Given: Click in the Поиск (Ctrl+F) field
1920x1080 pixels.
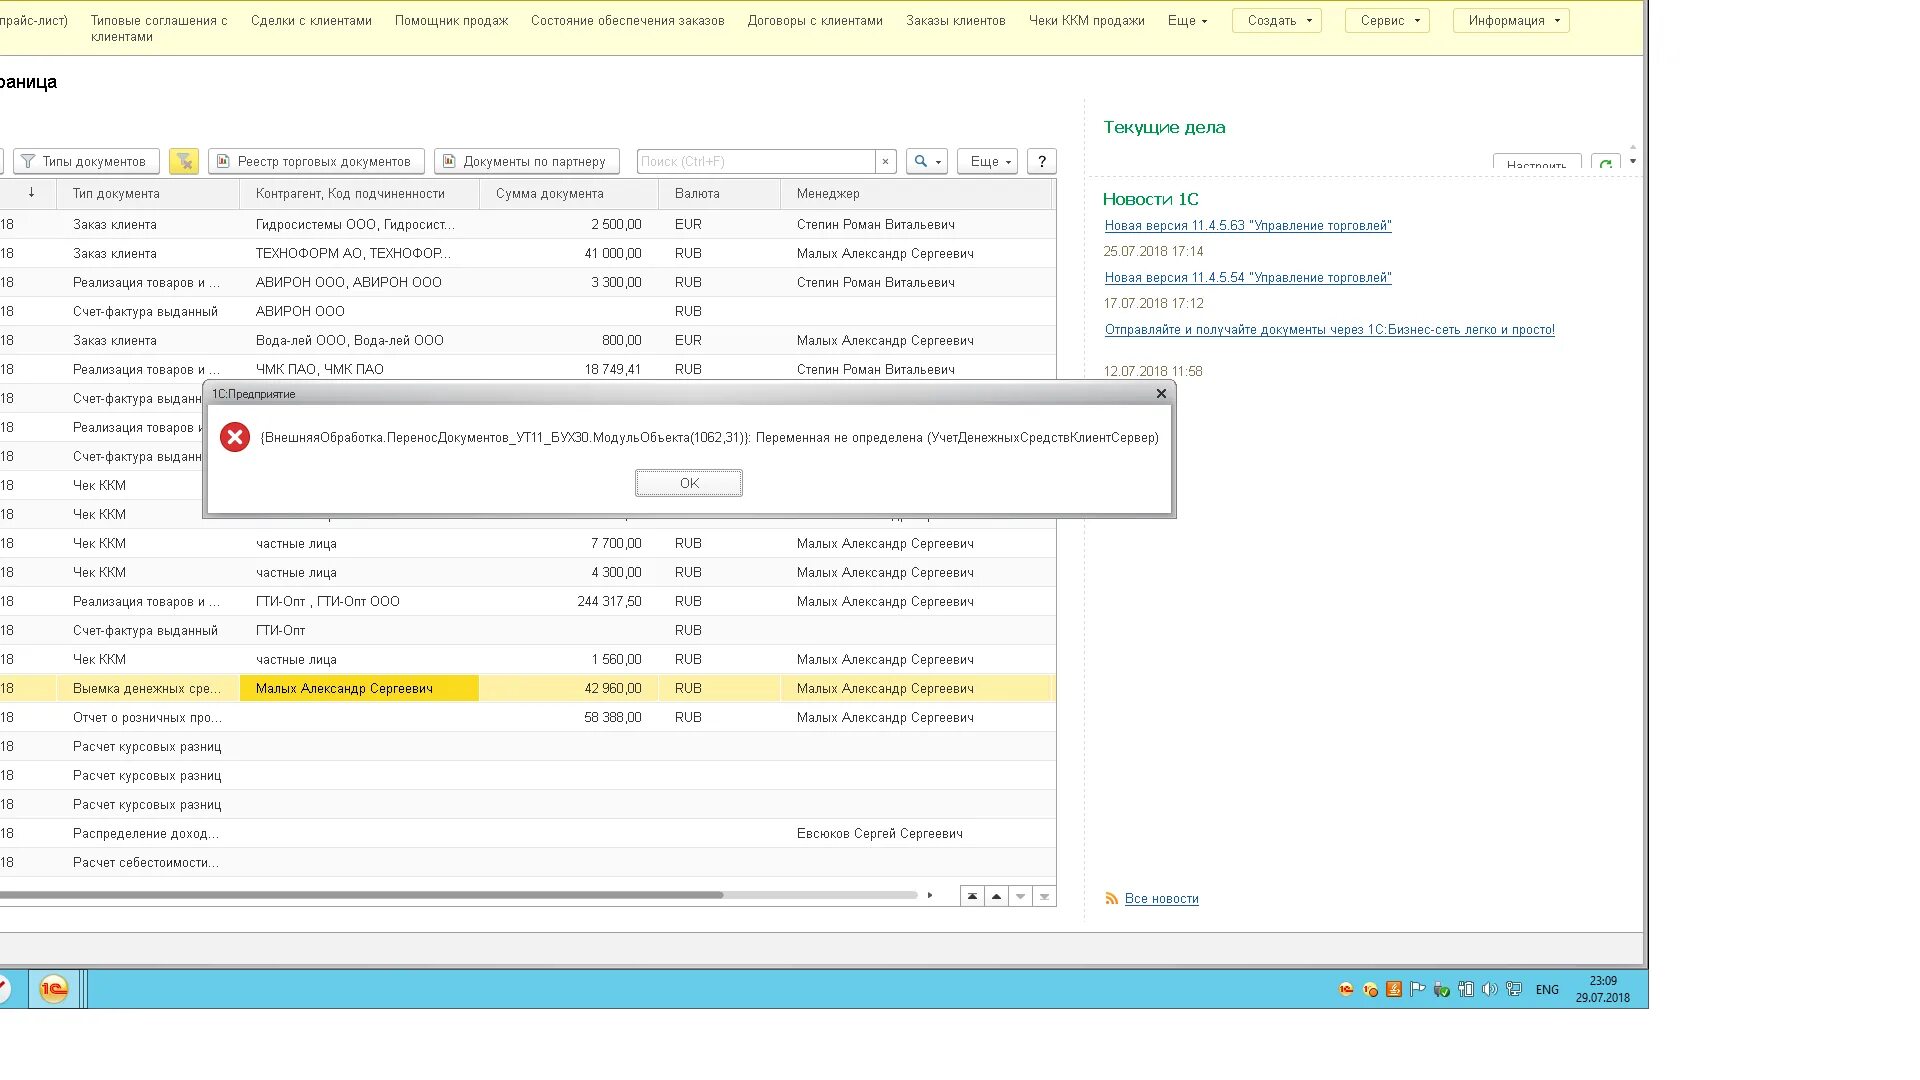Looking at the screenshot, I should tap(755, 161).
